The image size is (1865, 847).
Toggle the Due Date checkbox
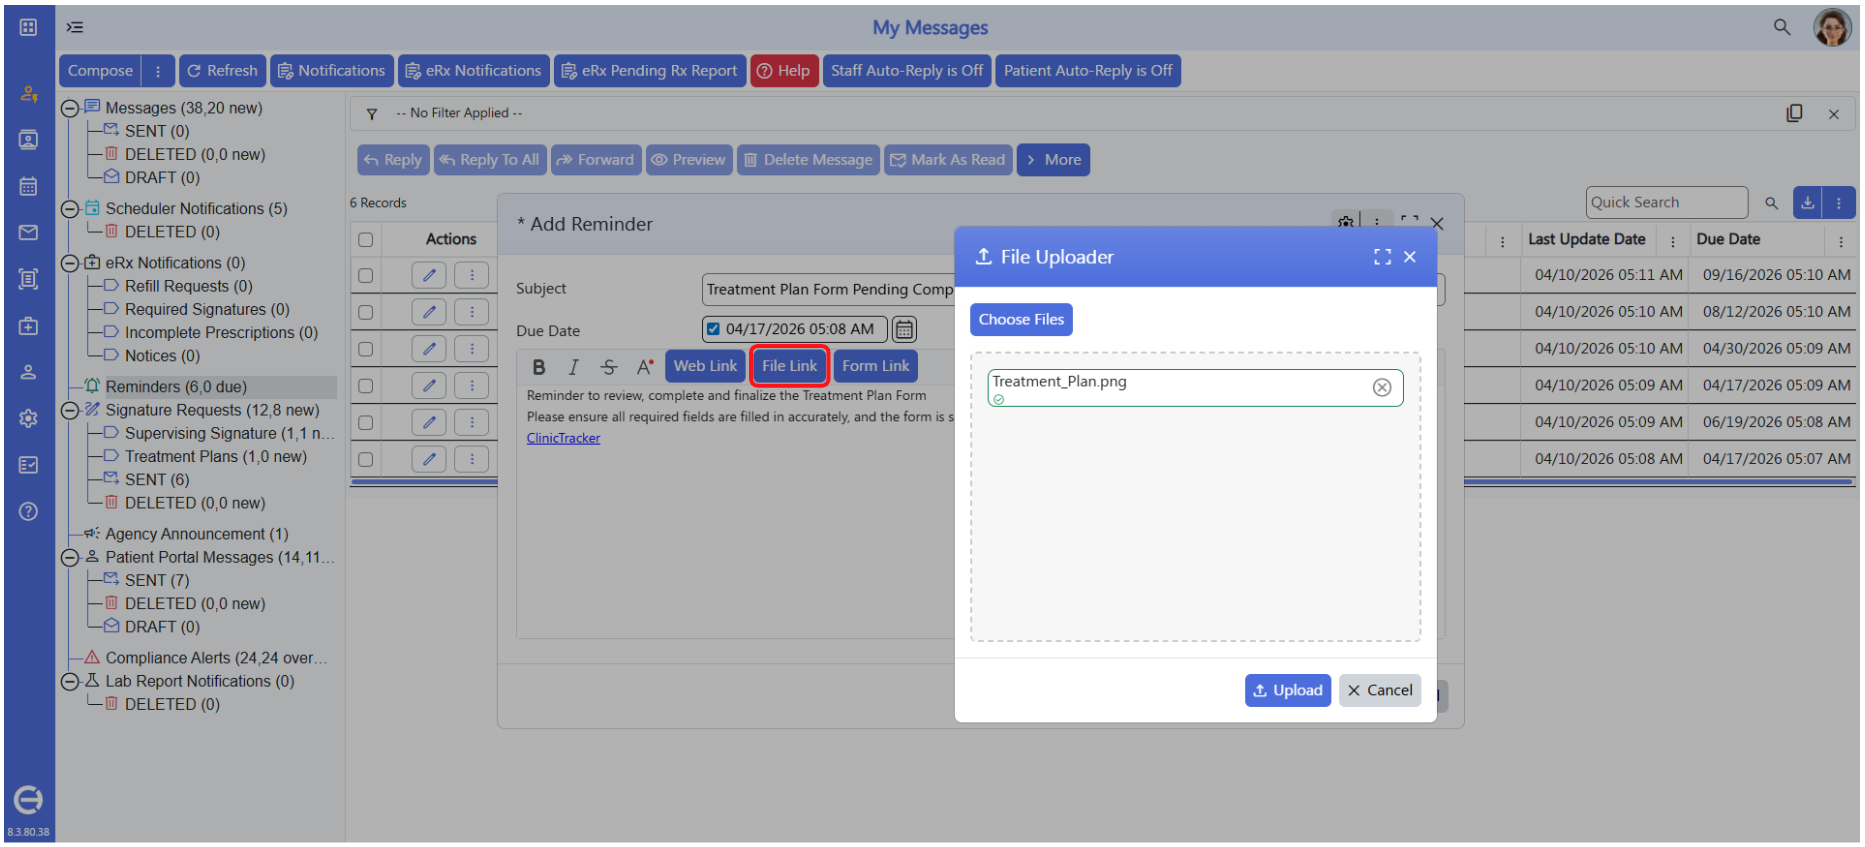point(713,329)
